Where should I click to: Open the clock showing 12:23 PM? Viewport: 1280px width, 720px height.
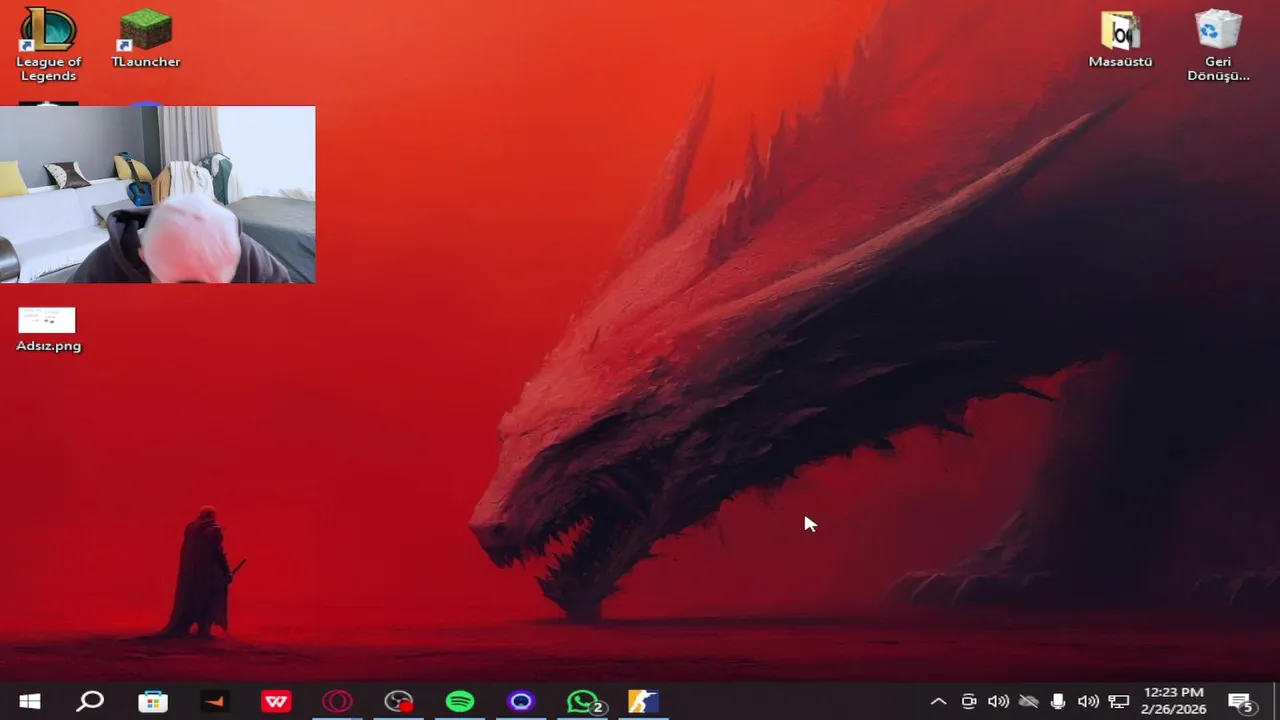[x=1174, y=701]
